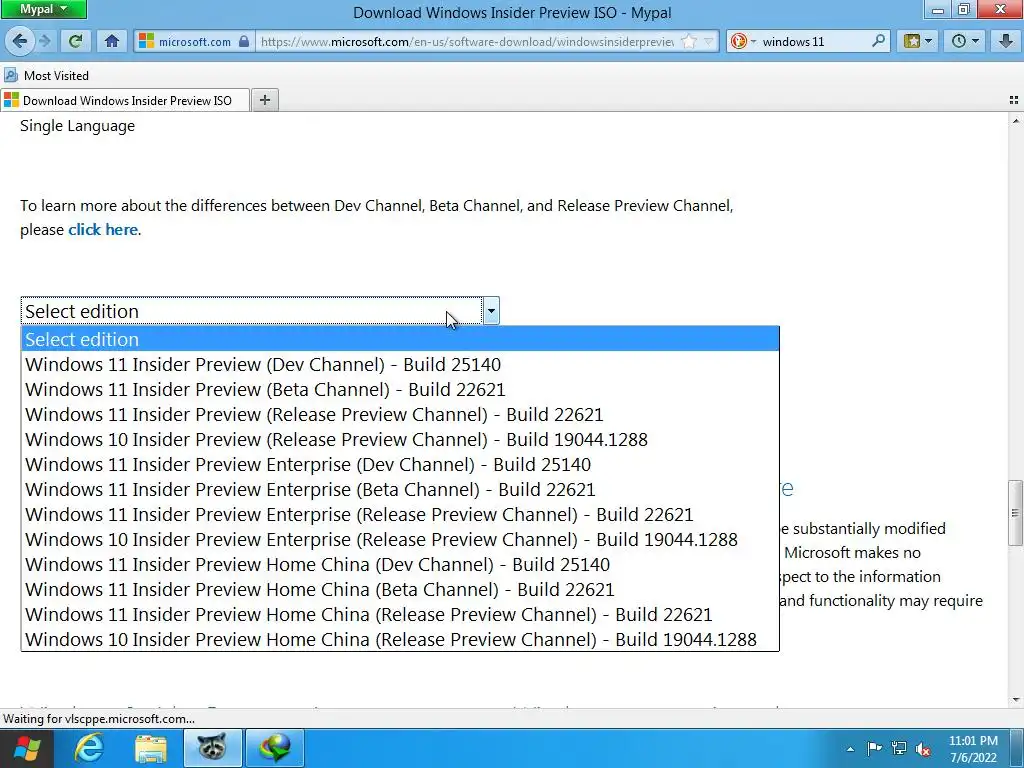Bookmark this page with the star icon
The image size is (1024, 768).
688,42
